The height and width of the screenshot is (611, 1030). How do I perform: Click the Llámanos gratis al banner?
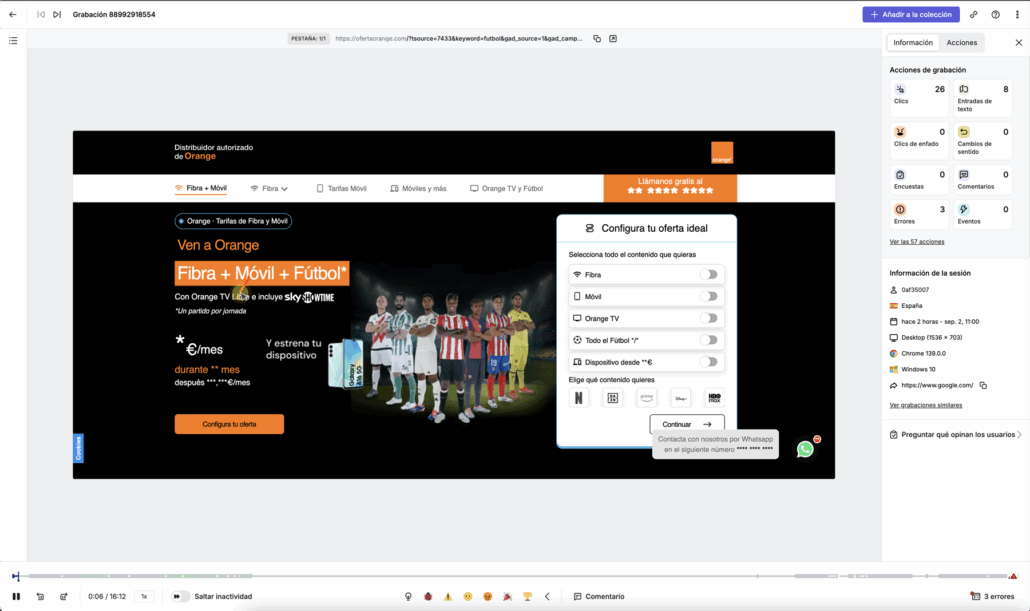(x=670, y=187)
